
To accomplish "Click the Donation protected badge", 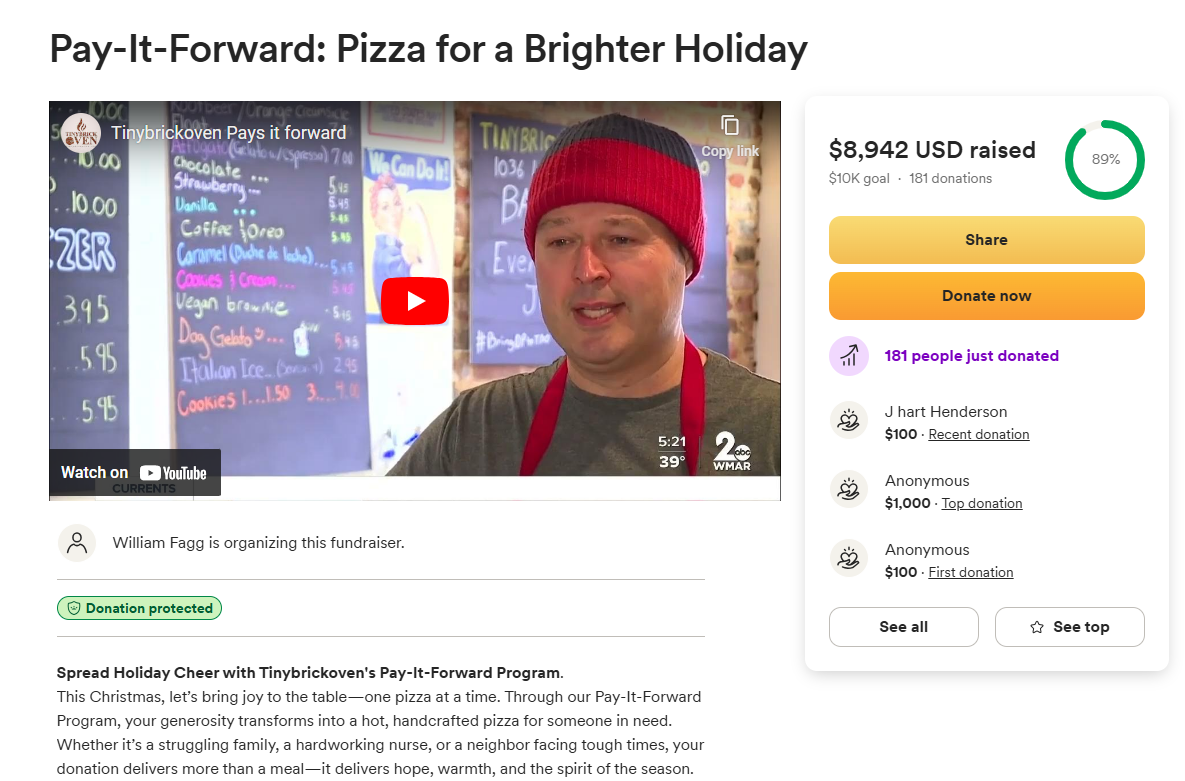I will [x=139, y=608].
